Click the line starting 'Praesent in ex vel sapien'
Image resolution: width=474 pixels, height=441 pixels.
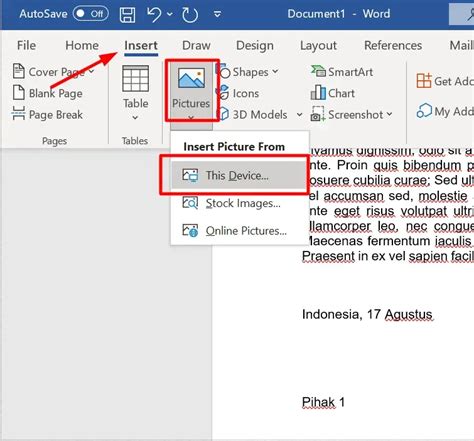pos(388,256)
